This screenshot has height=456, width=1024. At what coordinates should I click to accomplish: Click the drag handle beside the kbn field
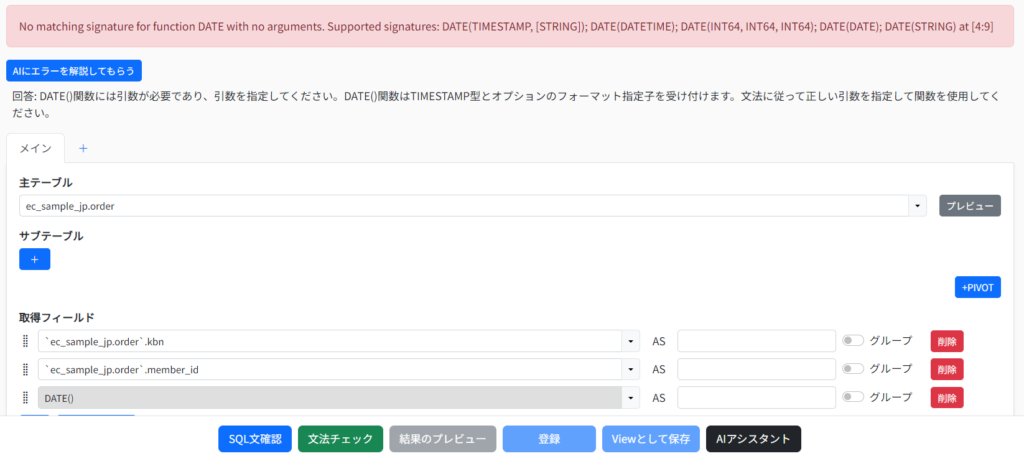coord(26,341)
